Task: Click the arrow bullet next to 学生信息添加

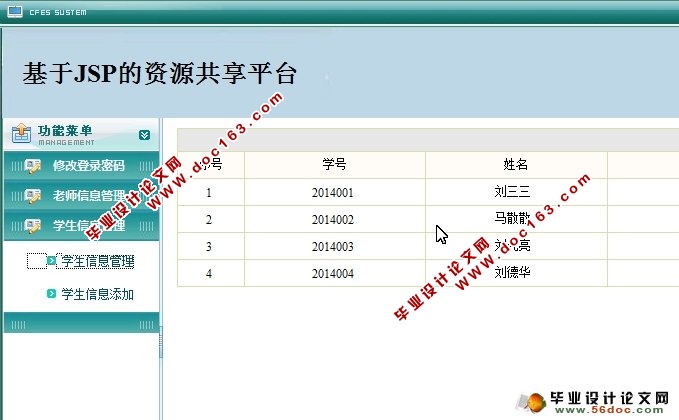Action: (51, 294)
